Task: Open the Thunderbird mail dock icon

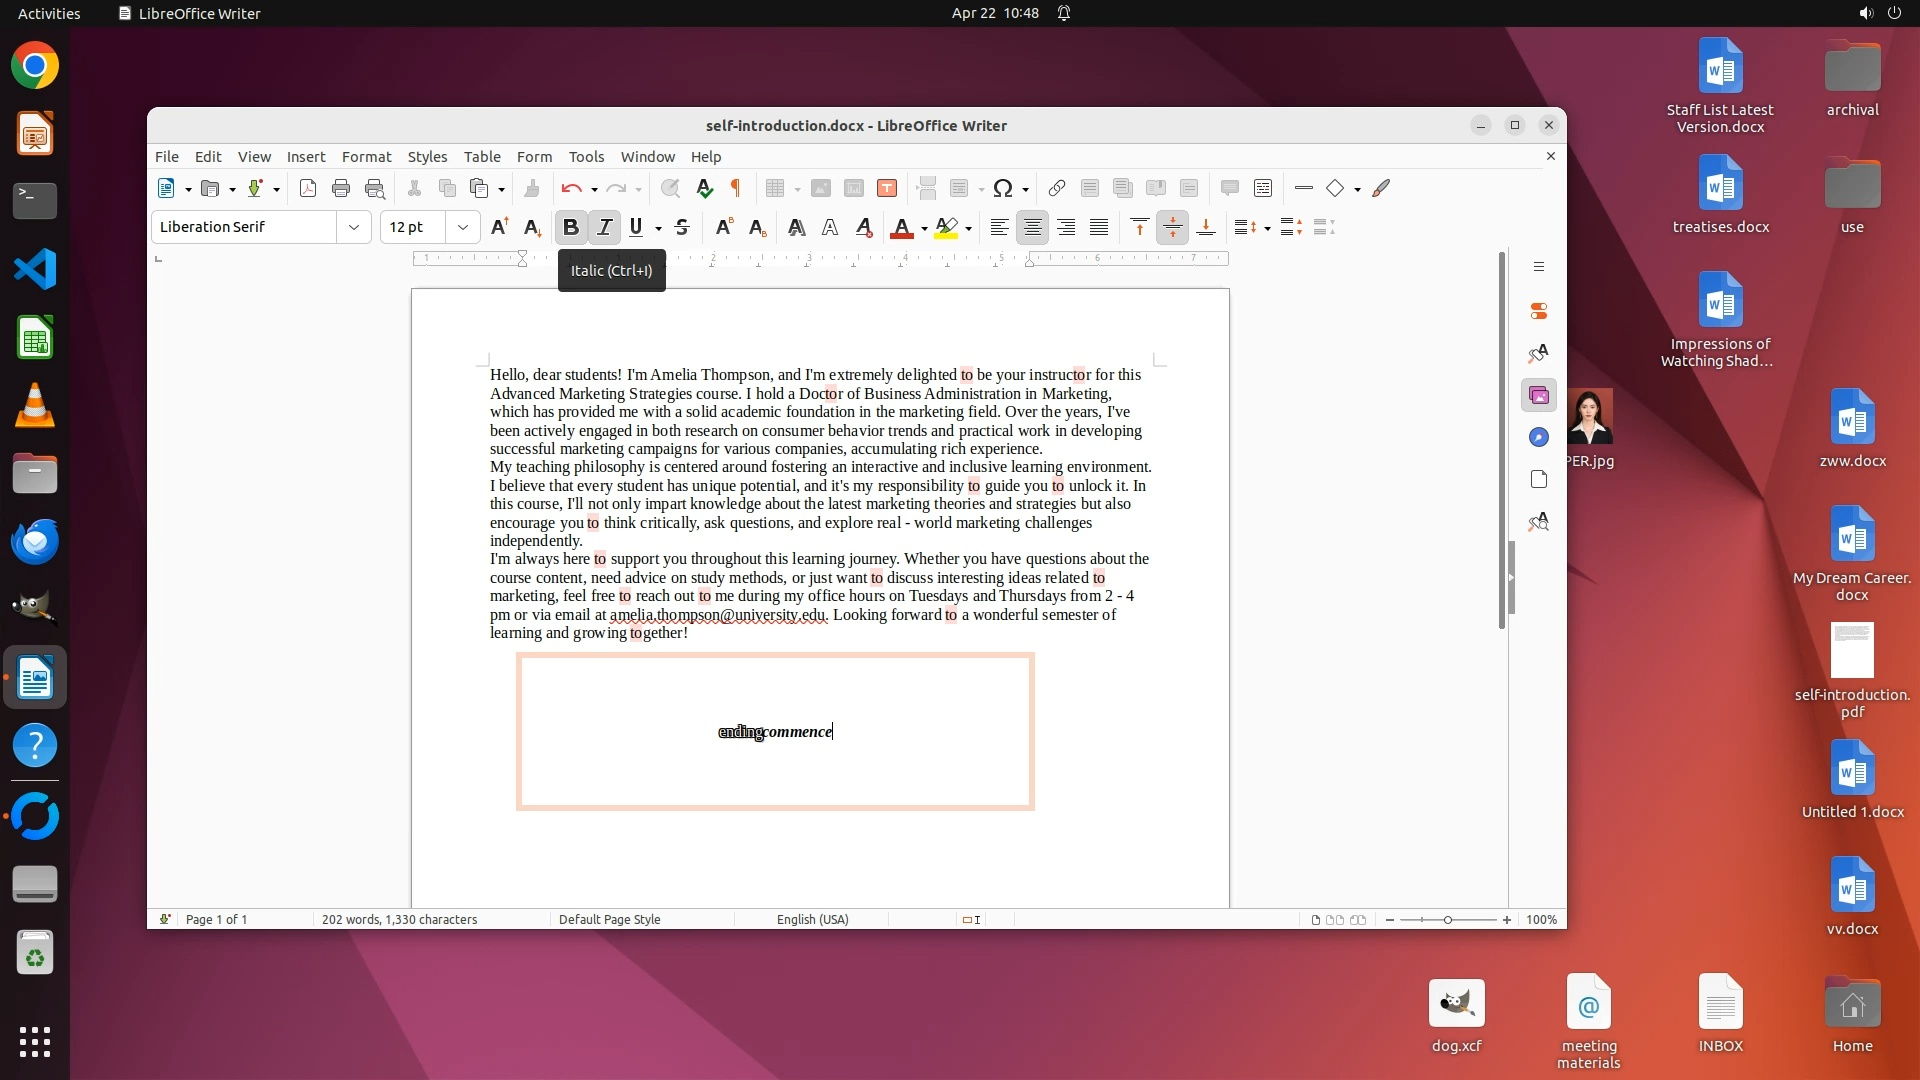Action: pos(35,542)
